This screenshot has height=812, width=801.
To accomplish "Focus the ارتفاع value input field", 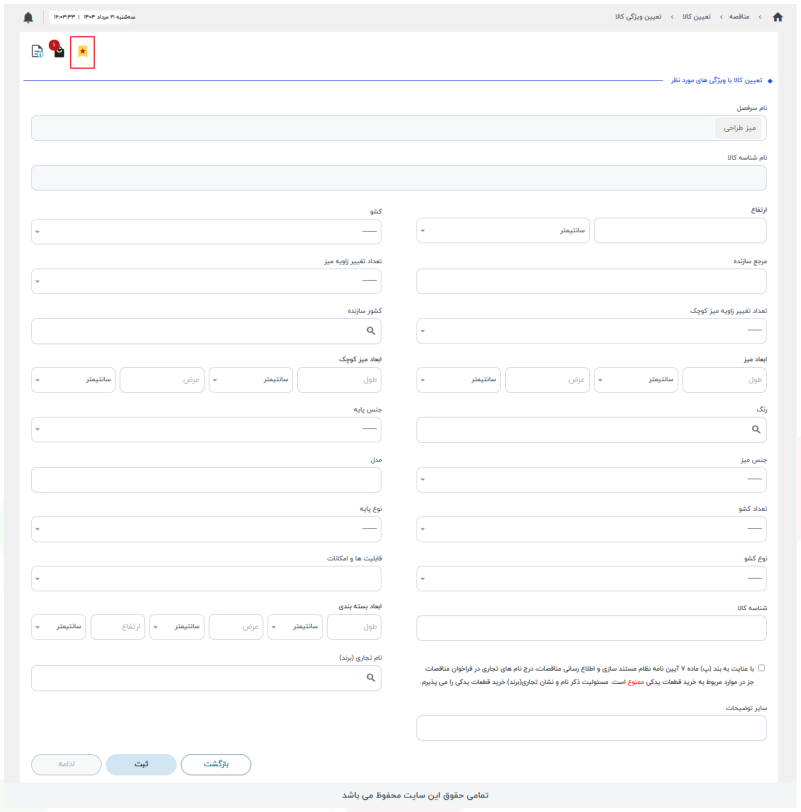I will (x=680, y=230).
